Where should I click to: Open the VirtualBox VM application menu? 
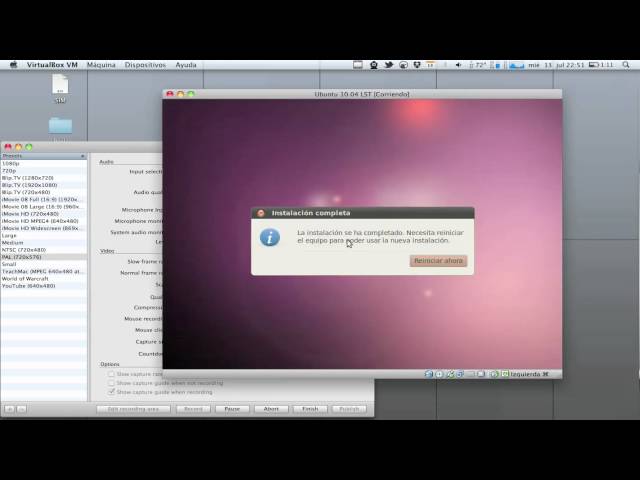[x=52, y=65]
